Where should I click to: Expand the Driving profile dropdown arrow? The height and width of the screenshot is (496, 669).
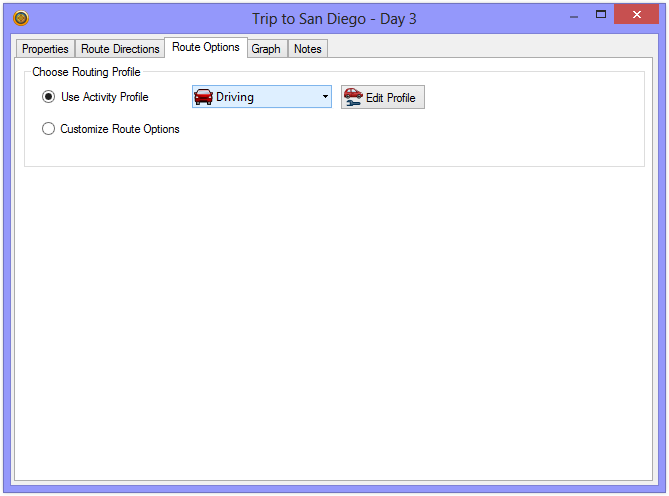tap(325, 97)
